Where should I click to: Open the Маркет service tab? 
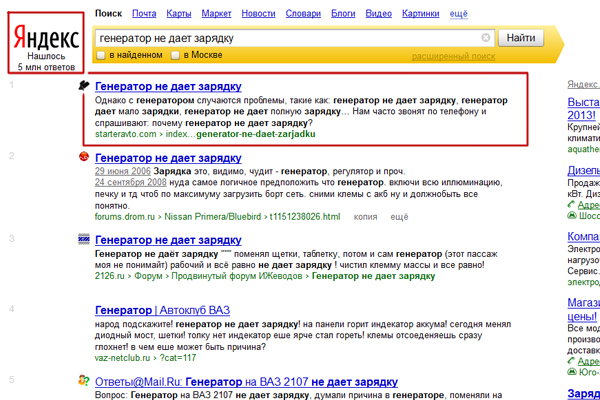point(217,14)
